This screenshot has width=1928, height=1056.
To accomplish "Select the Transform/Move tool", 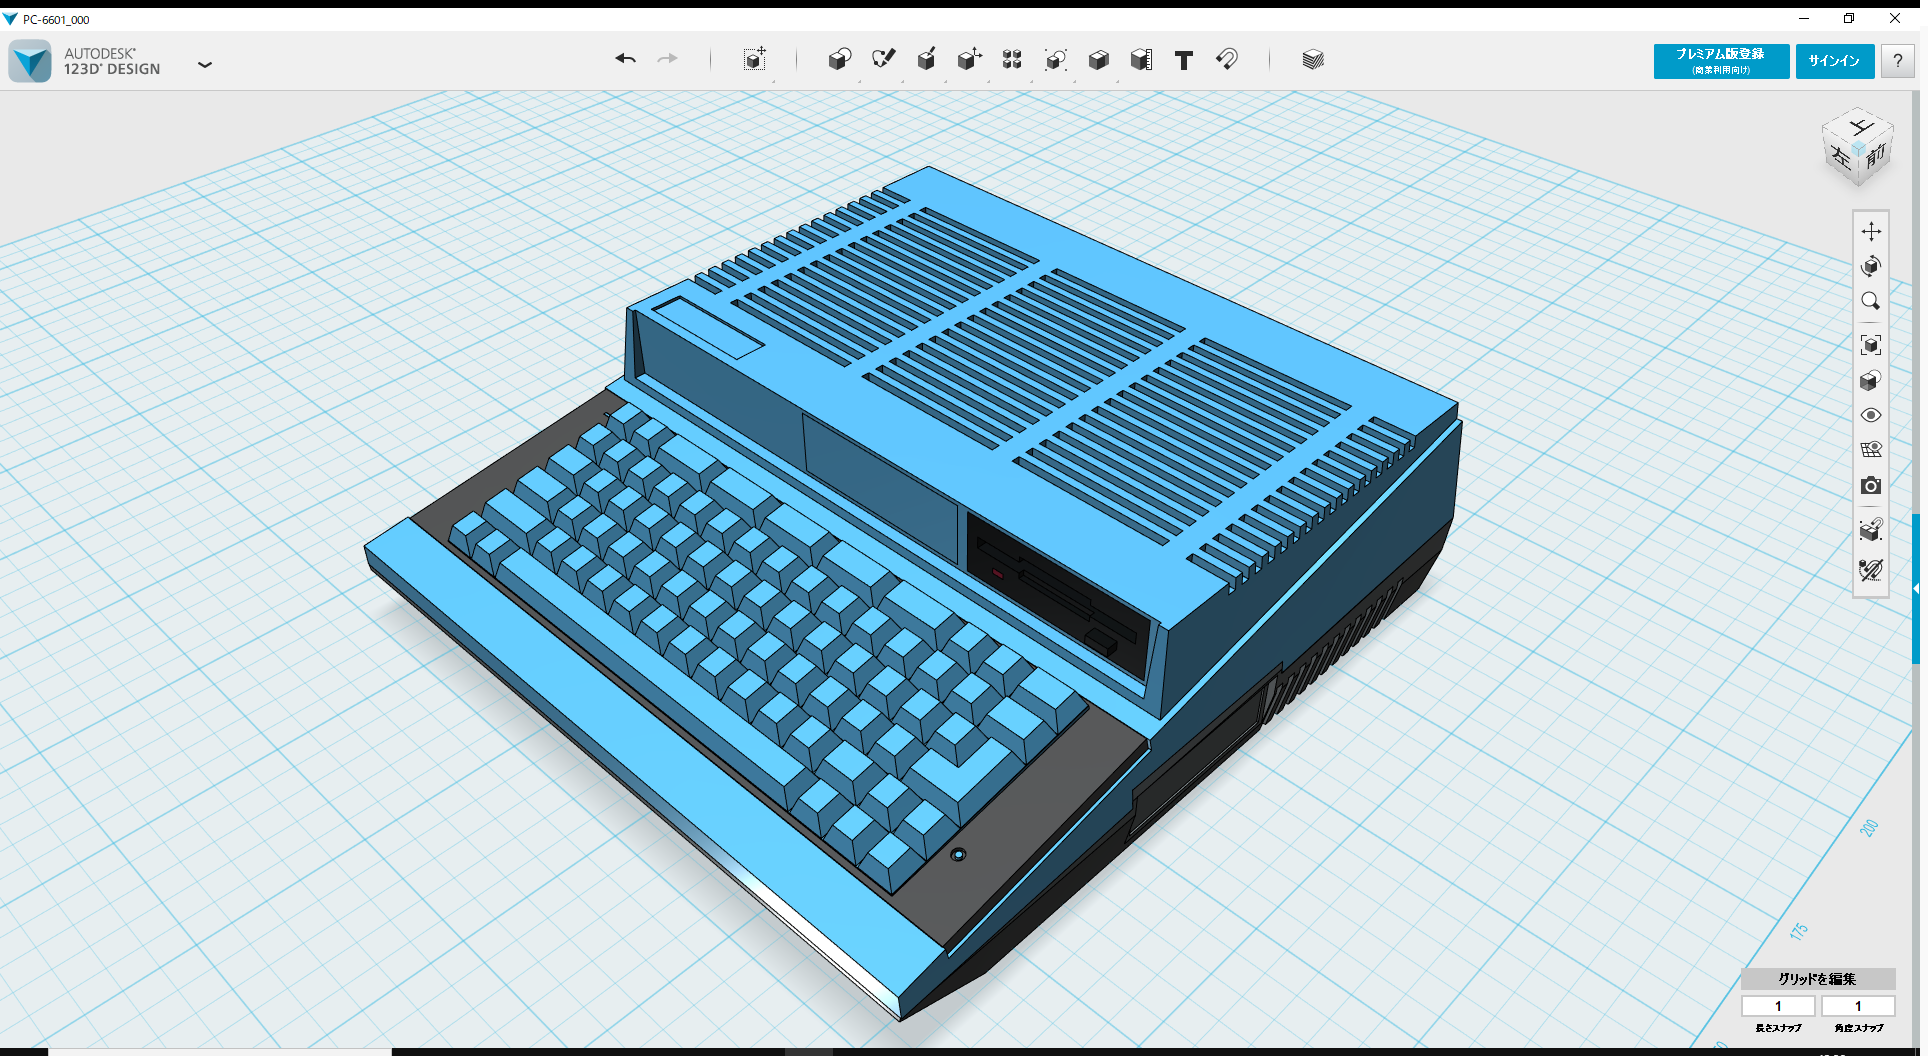I will tap(755, 60).
